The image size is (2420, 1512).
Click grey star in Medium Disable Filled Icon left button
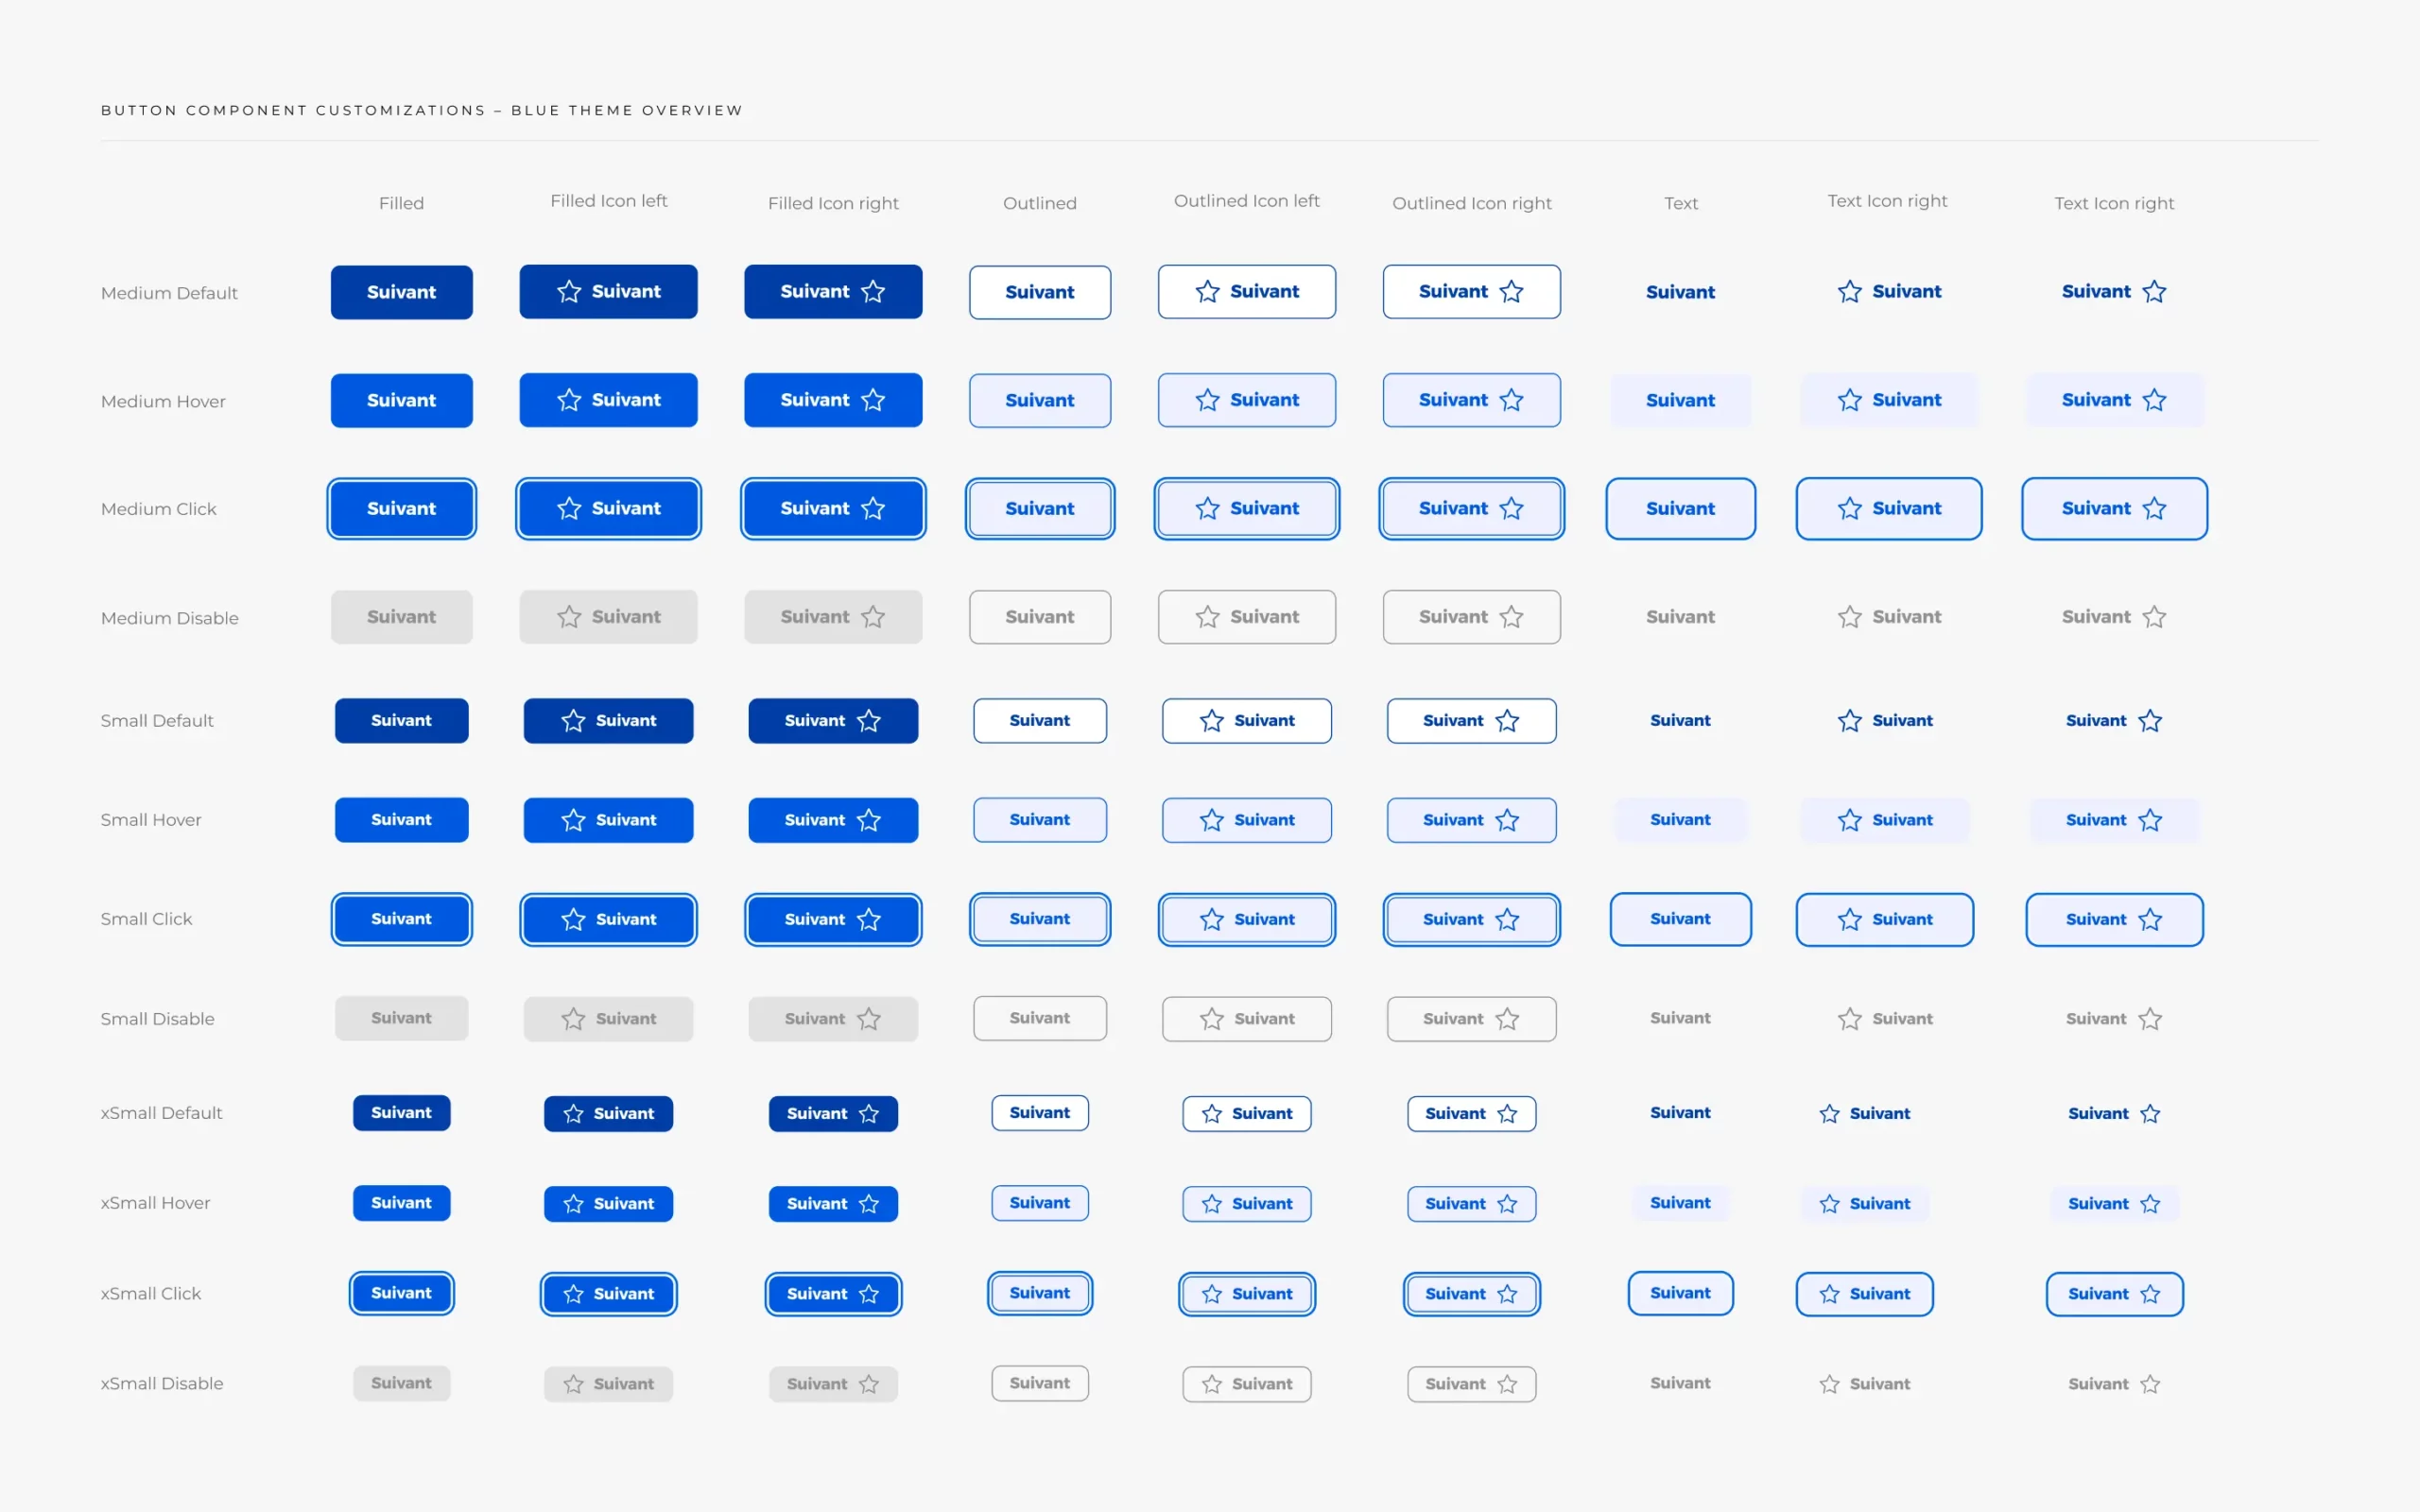pos(569,617)
